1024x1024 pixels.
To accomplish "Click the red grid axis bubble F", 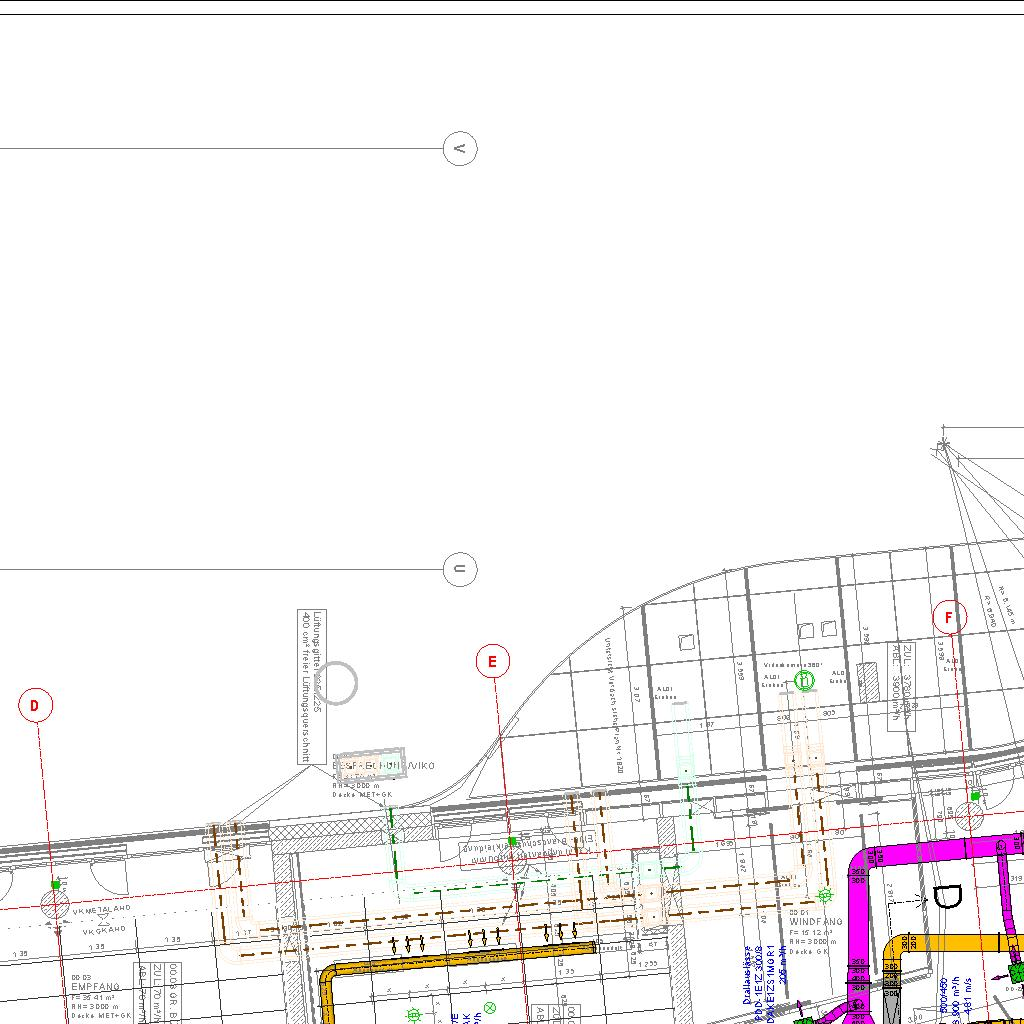I will (949, 618).
